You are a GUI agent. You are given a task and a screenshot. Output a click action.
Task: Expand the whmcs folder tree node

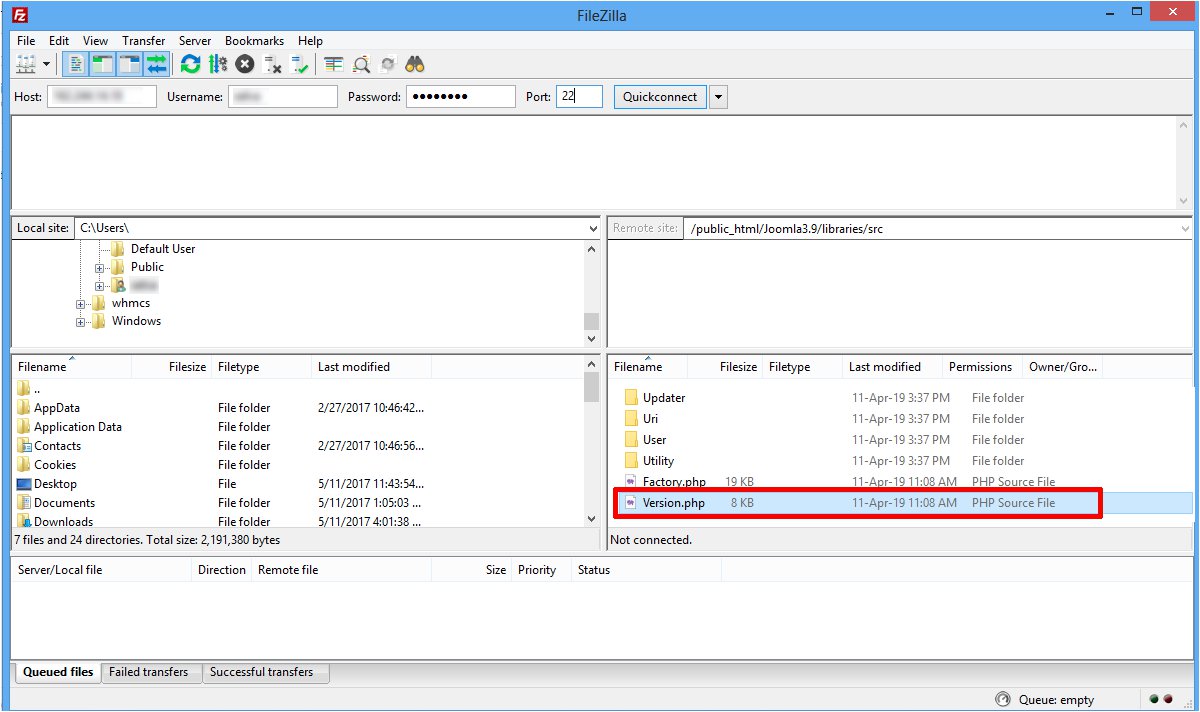(81, 304)
